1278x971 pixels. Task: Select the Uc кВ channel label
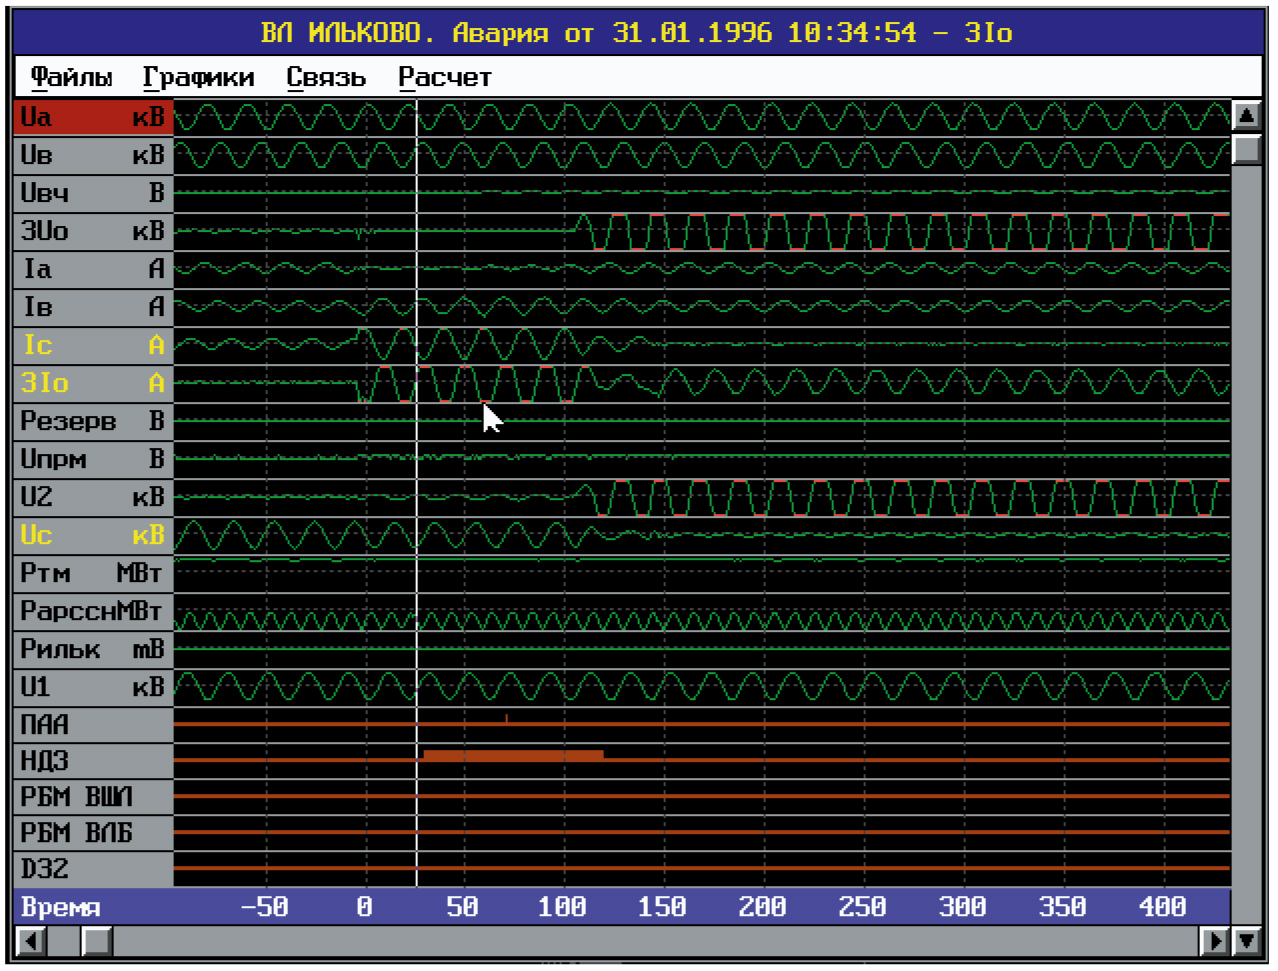pos(93,535)
